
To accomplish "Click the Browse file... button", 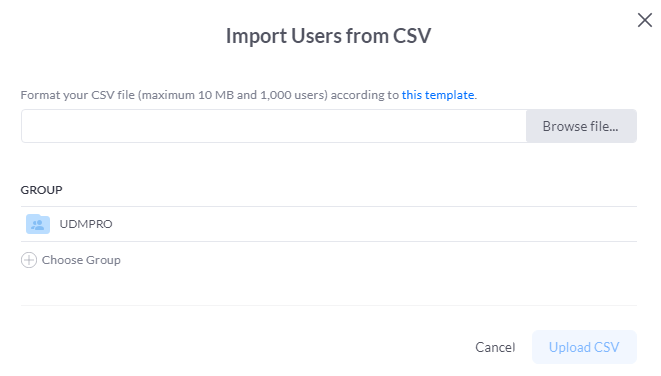I will click(581, 126).
